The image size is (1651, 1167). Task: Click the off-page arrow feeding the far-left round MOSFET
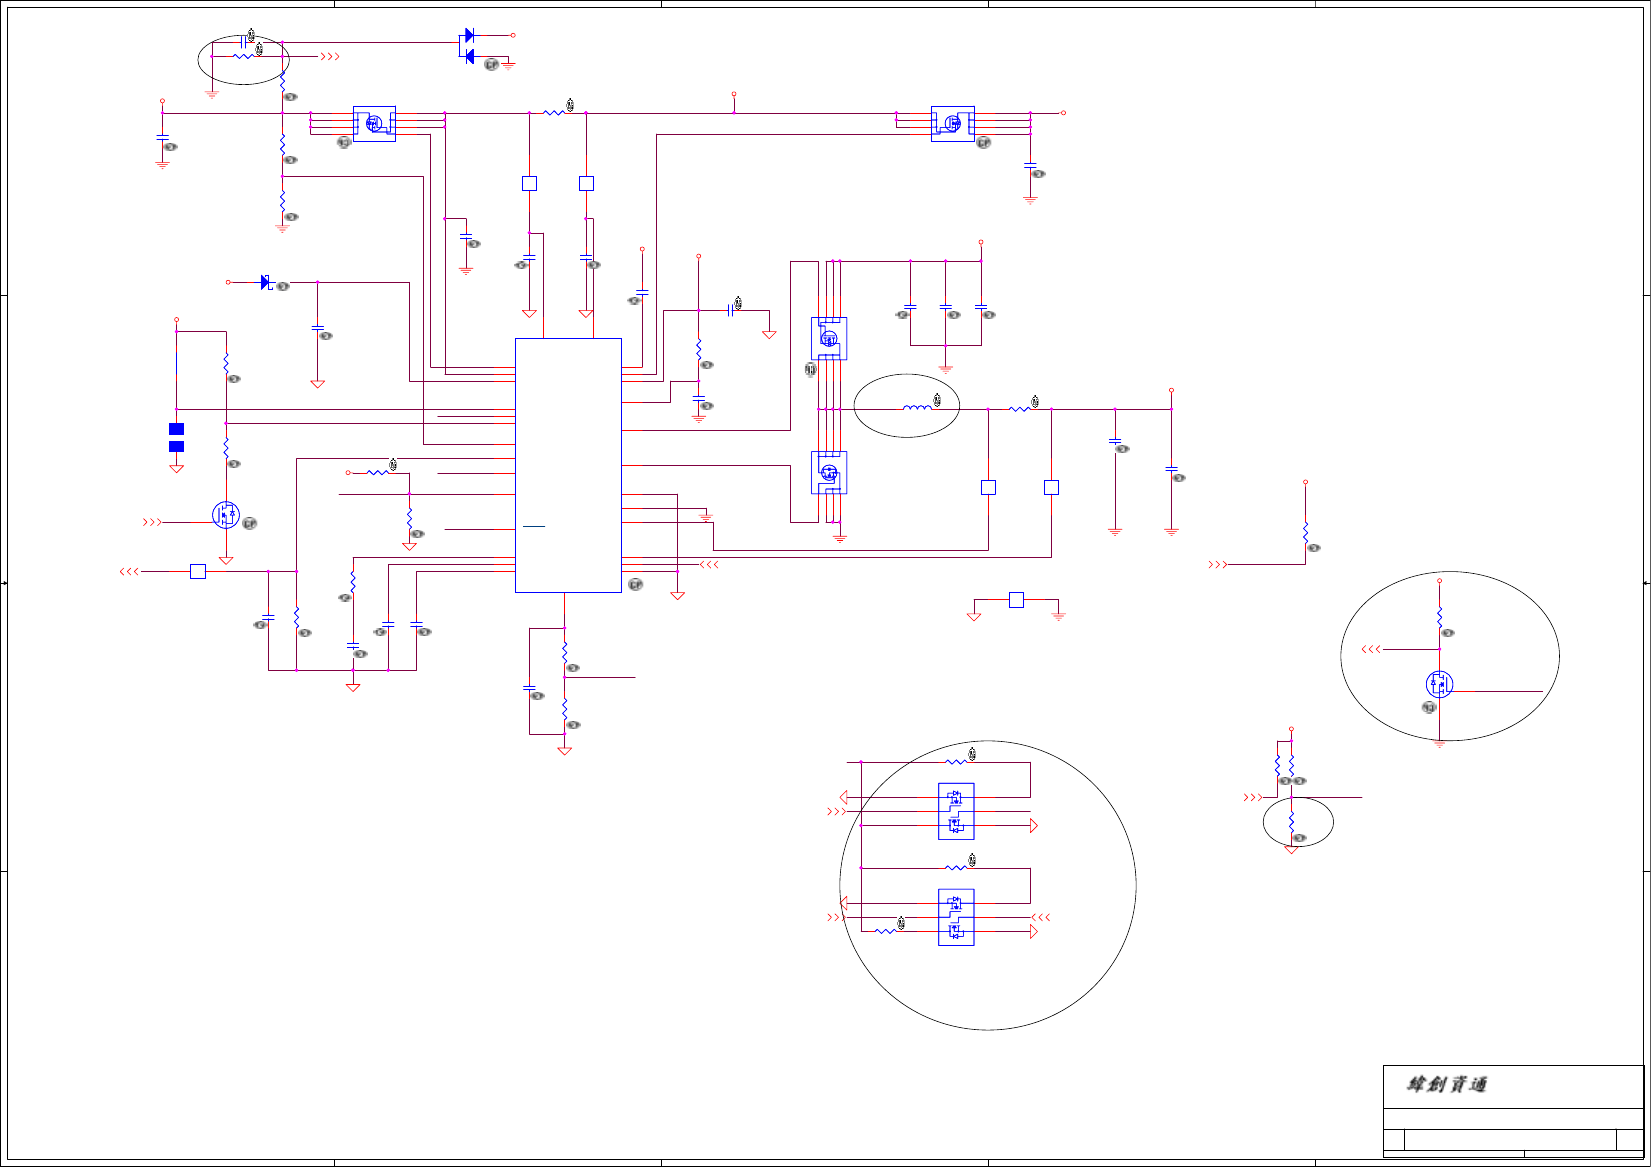point(153,522)
